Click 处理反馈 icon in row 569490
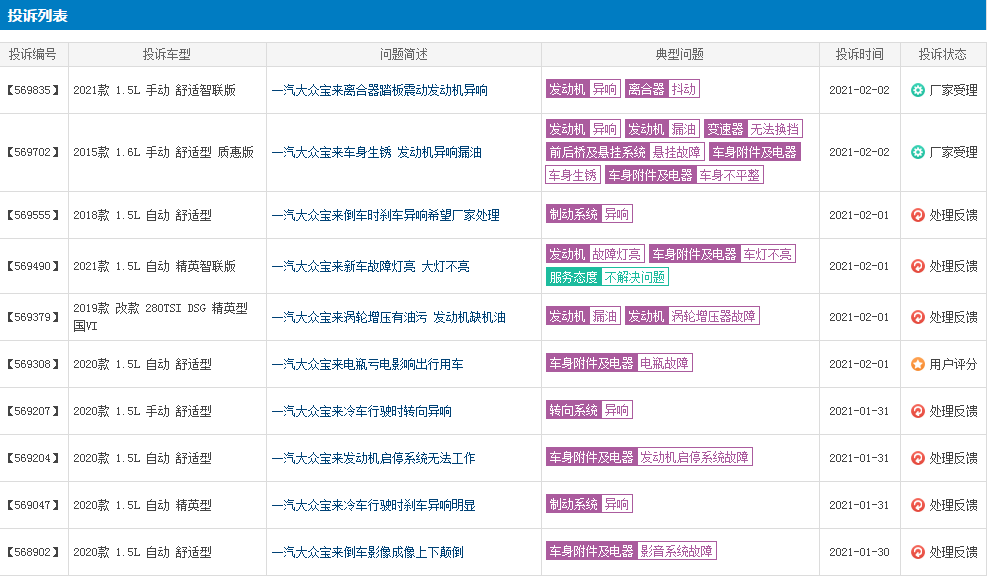Viewport: 988px width, 577px height. pos(917,266)
